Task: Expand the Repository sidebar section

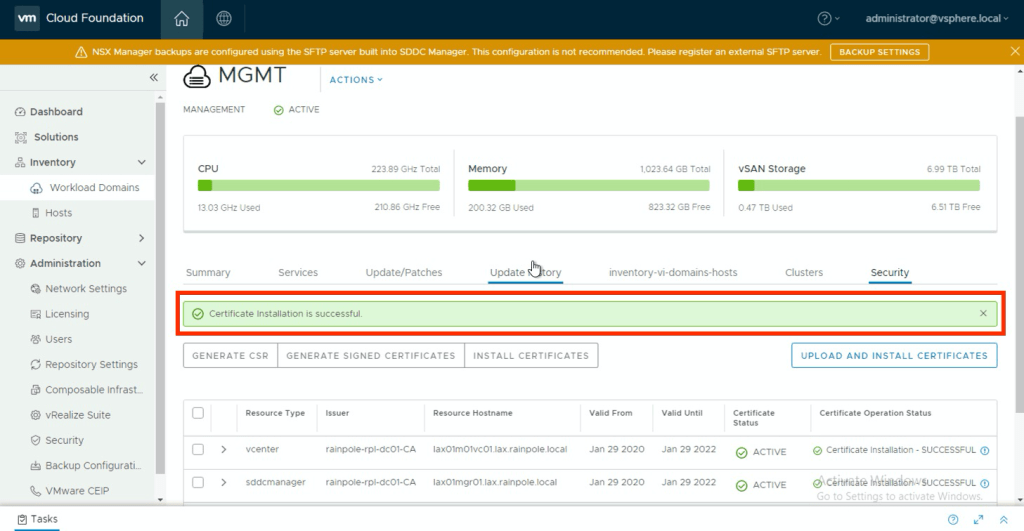Action: [141, 238]
